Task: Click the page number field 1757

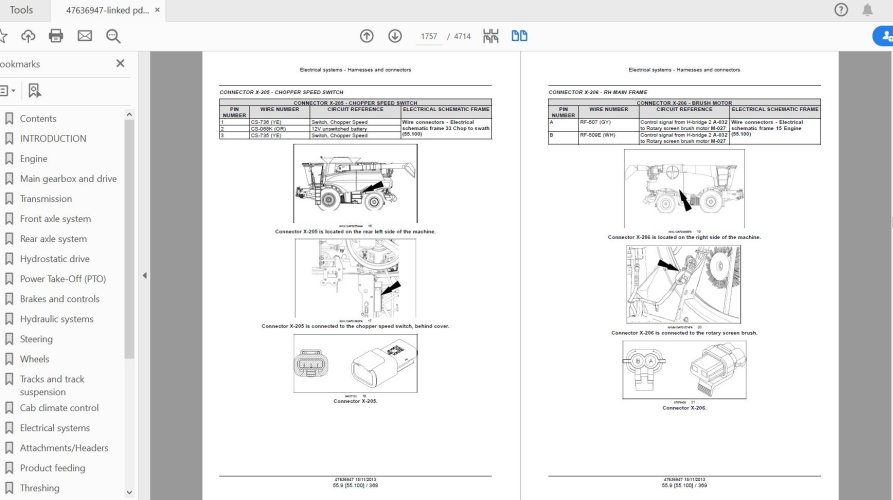Action: coord(429,36)
